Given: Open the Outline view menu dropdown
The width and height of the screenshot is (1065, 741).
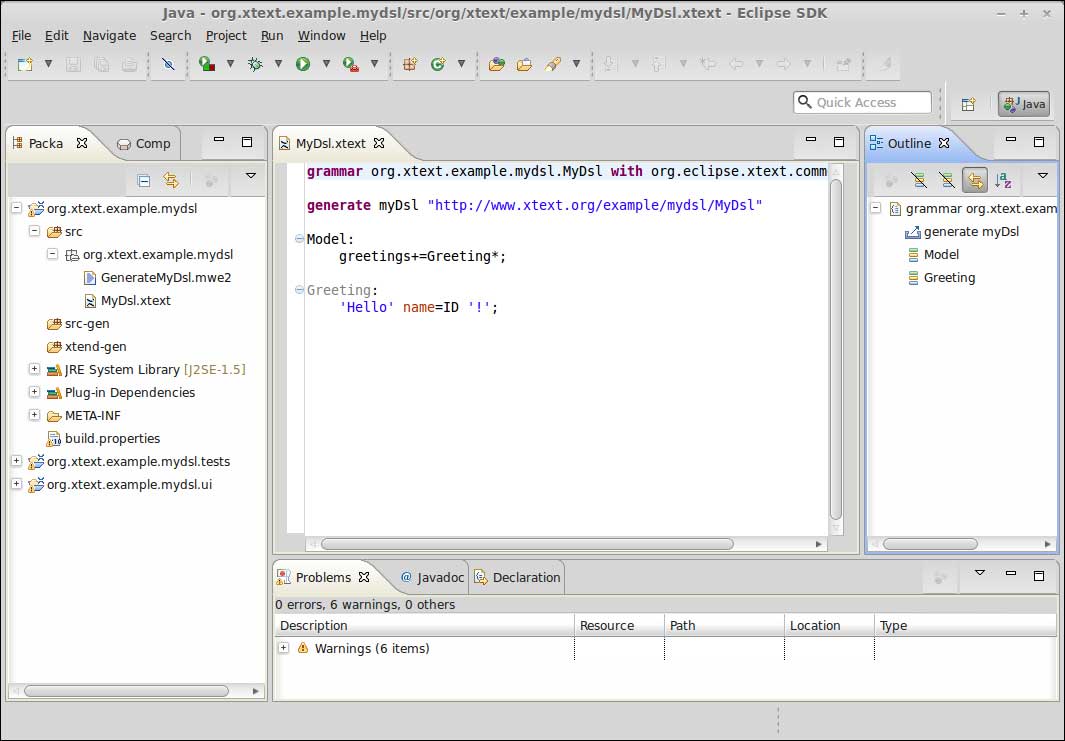Looking at the screenshot, I should [x=1042, y=177].
